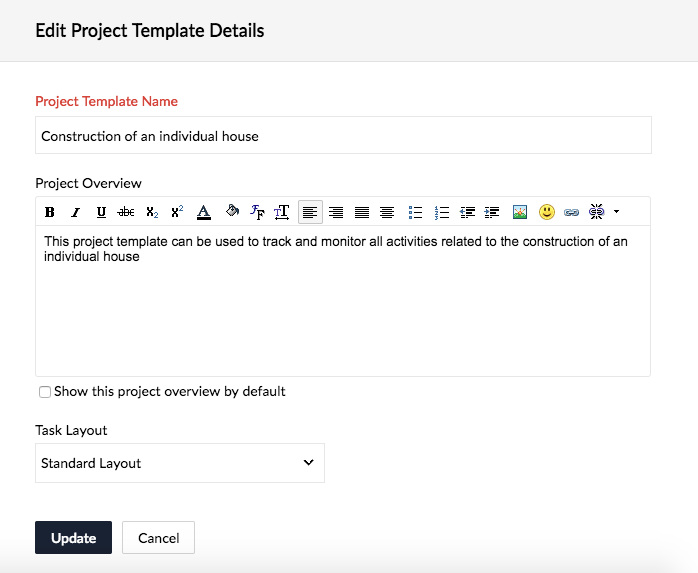Apply strikethrough formatting
The height and width of the screenshot is (573, 698).
126,212
